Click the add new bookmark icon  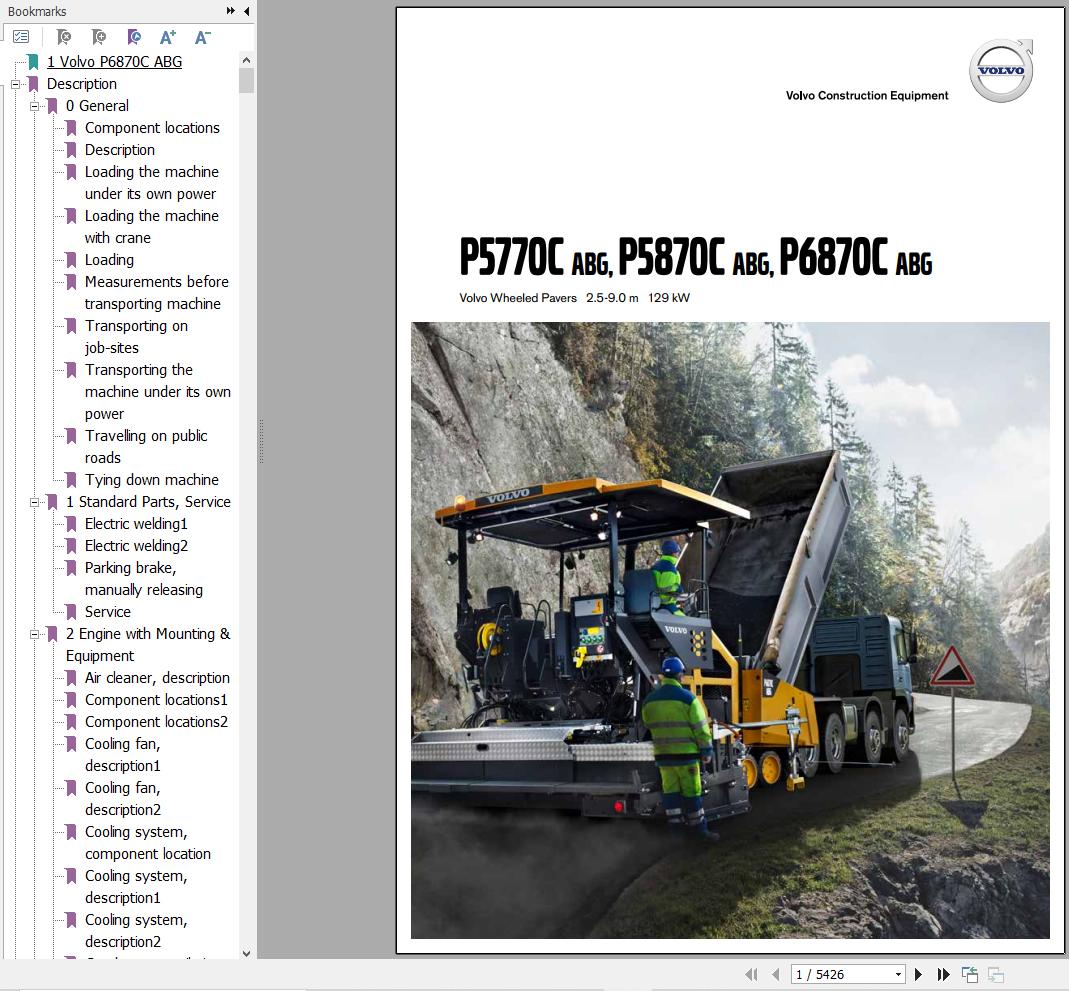pyautogui.click(x=99, y=37)
